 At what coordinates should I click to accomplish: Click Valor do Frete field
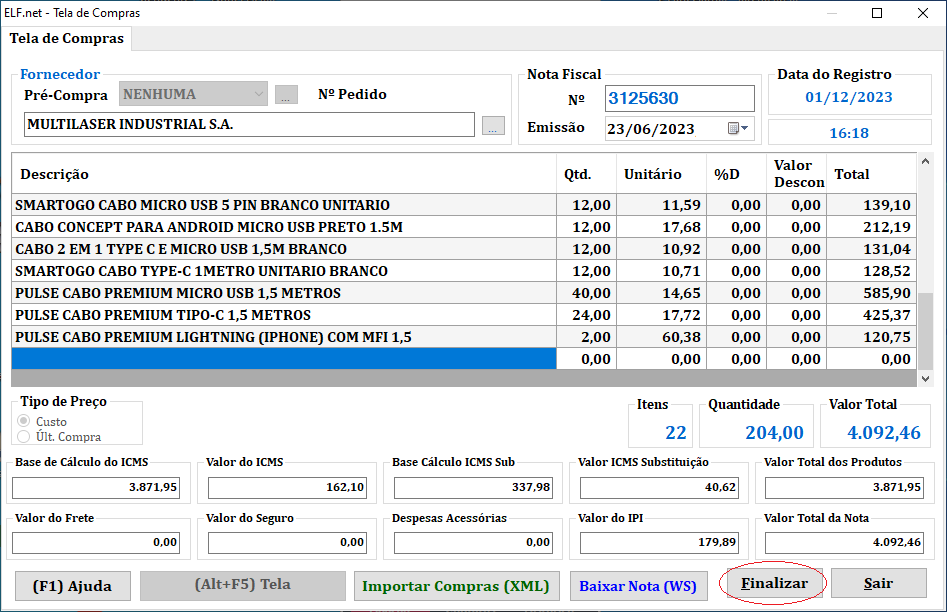[x=97, y=543]
